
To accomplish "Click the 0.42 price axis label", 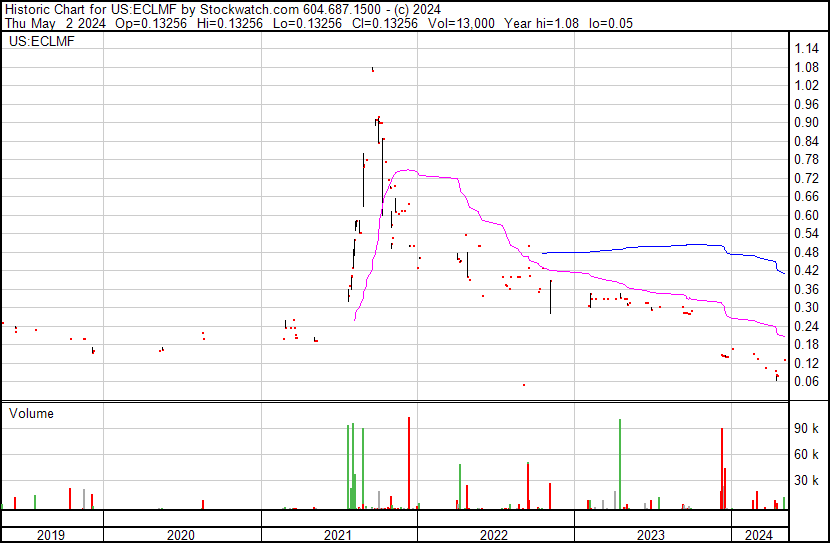I will [x=807, y=271].
